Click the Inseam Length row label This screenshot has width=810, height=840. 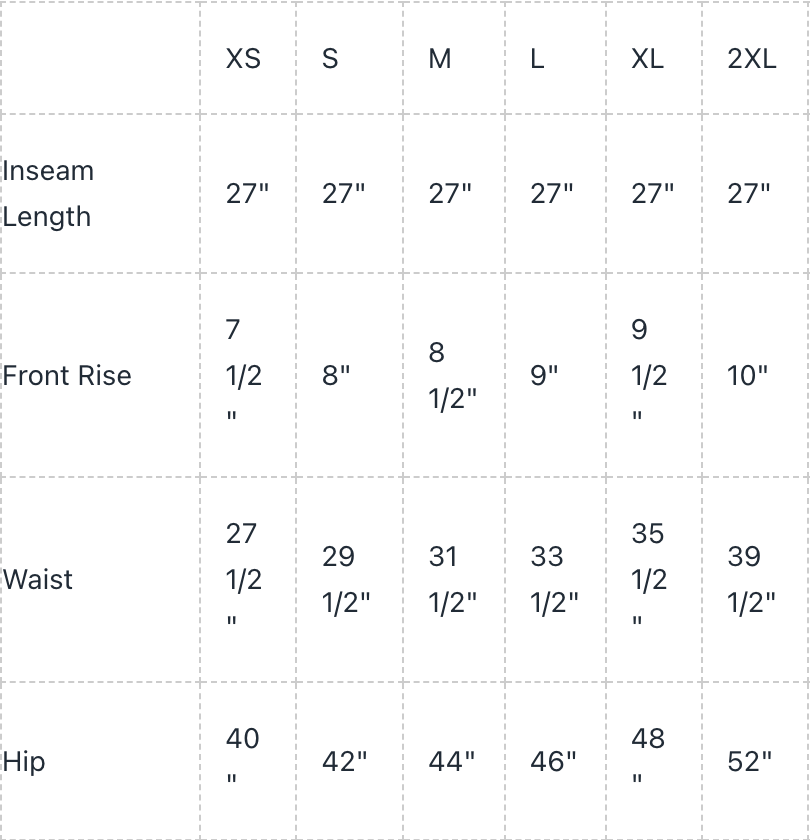tap(48, 193)
